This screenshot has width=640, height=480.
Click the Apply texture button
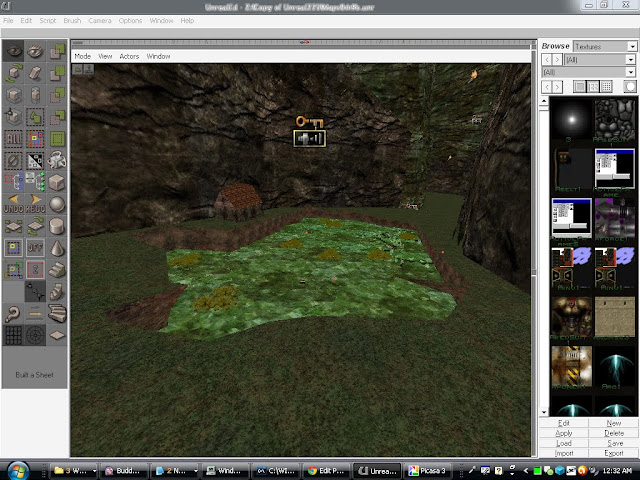(x=564, y=433)
